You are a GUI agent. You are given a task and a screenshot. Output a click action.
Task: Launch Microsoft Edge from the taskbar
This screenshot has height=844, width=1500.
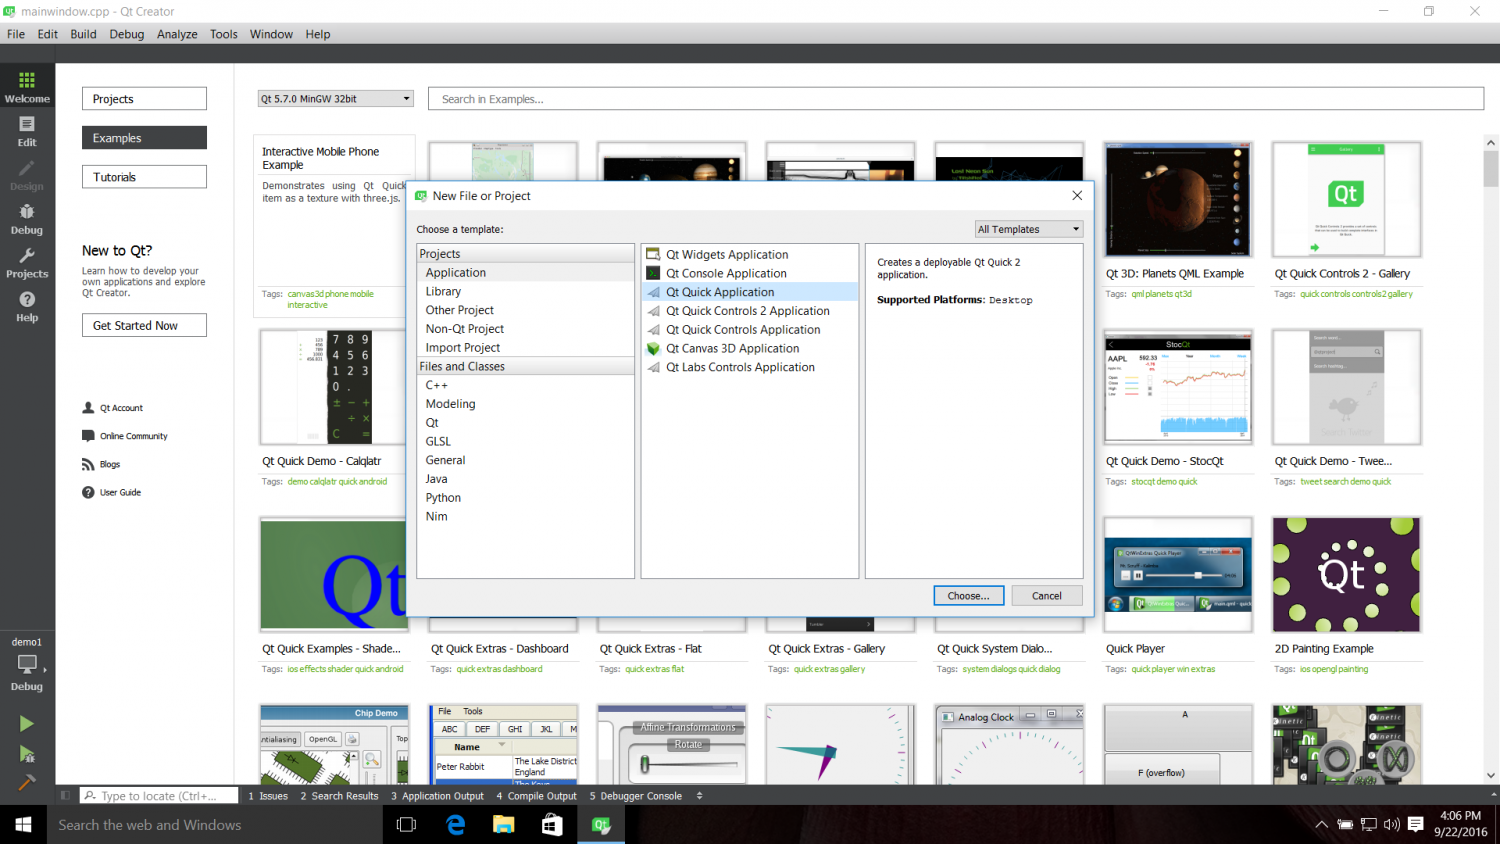455,824
